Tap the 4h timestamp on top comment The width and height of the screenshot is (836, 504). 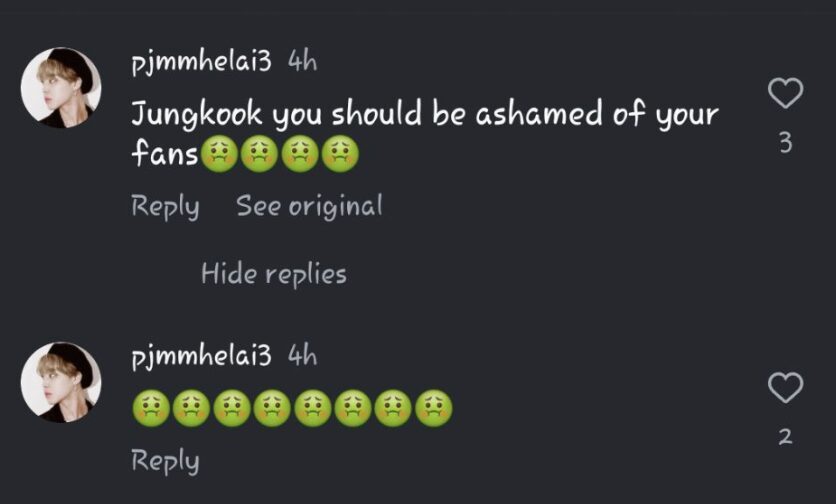[302, 61]
